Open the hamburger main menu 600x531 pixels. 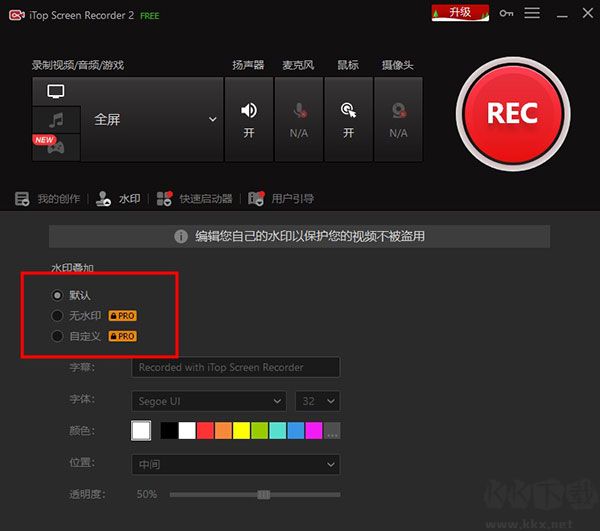click(x=532, y=13)
